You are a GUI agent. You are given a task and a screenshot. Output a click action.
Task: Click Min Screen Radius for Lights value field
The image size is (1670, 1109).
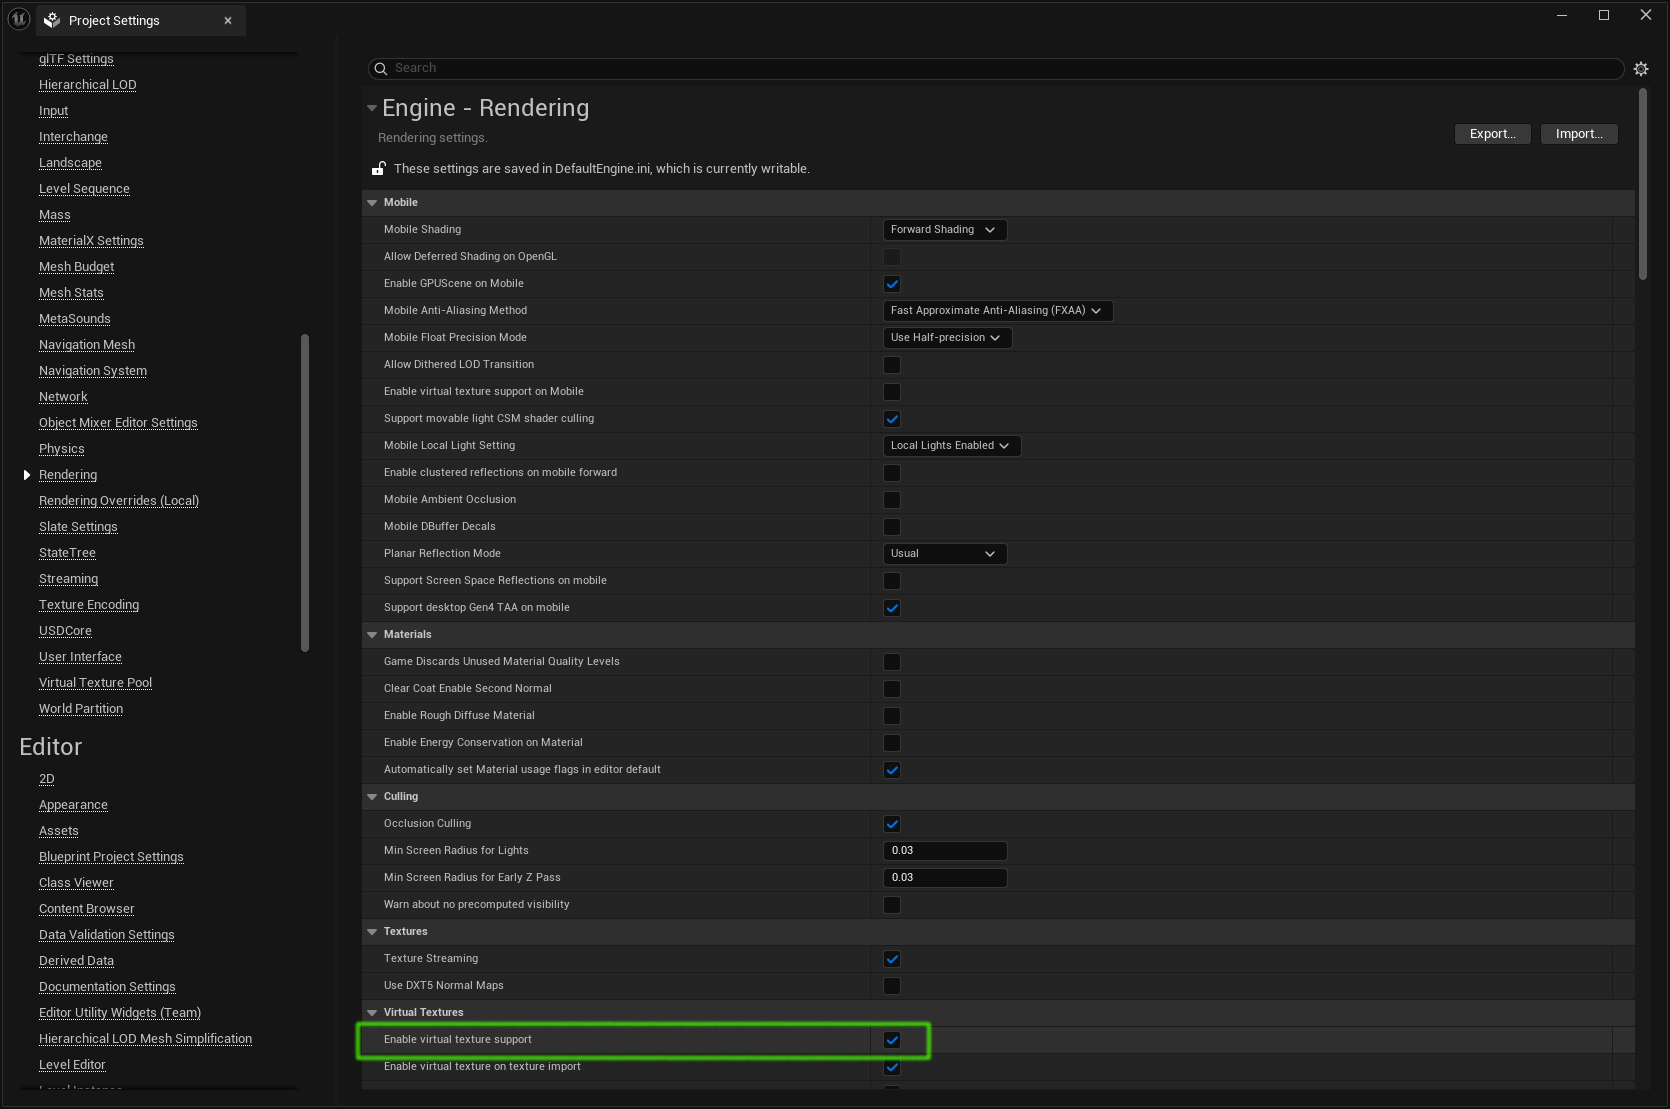(944, 851)
